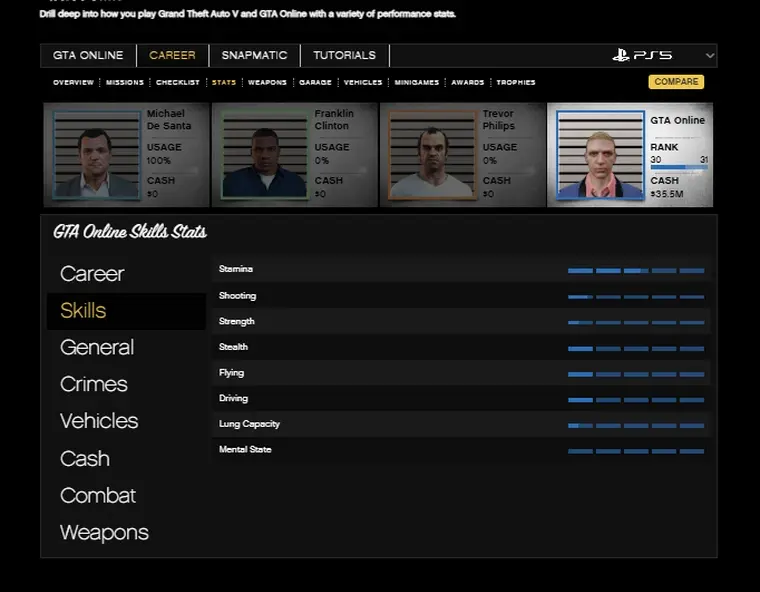Open the General stats category

click(x=97, y=348)
